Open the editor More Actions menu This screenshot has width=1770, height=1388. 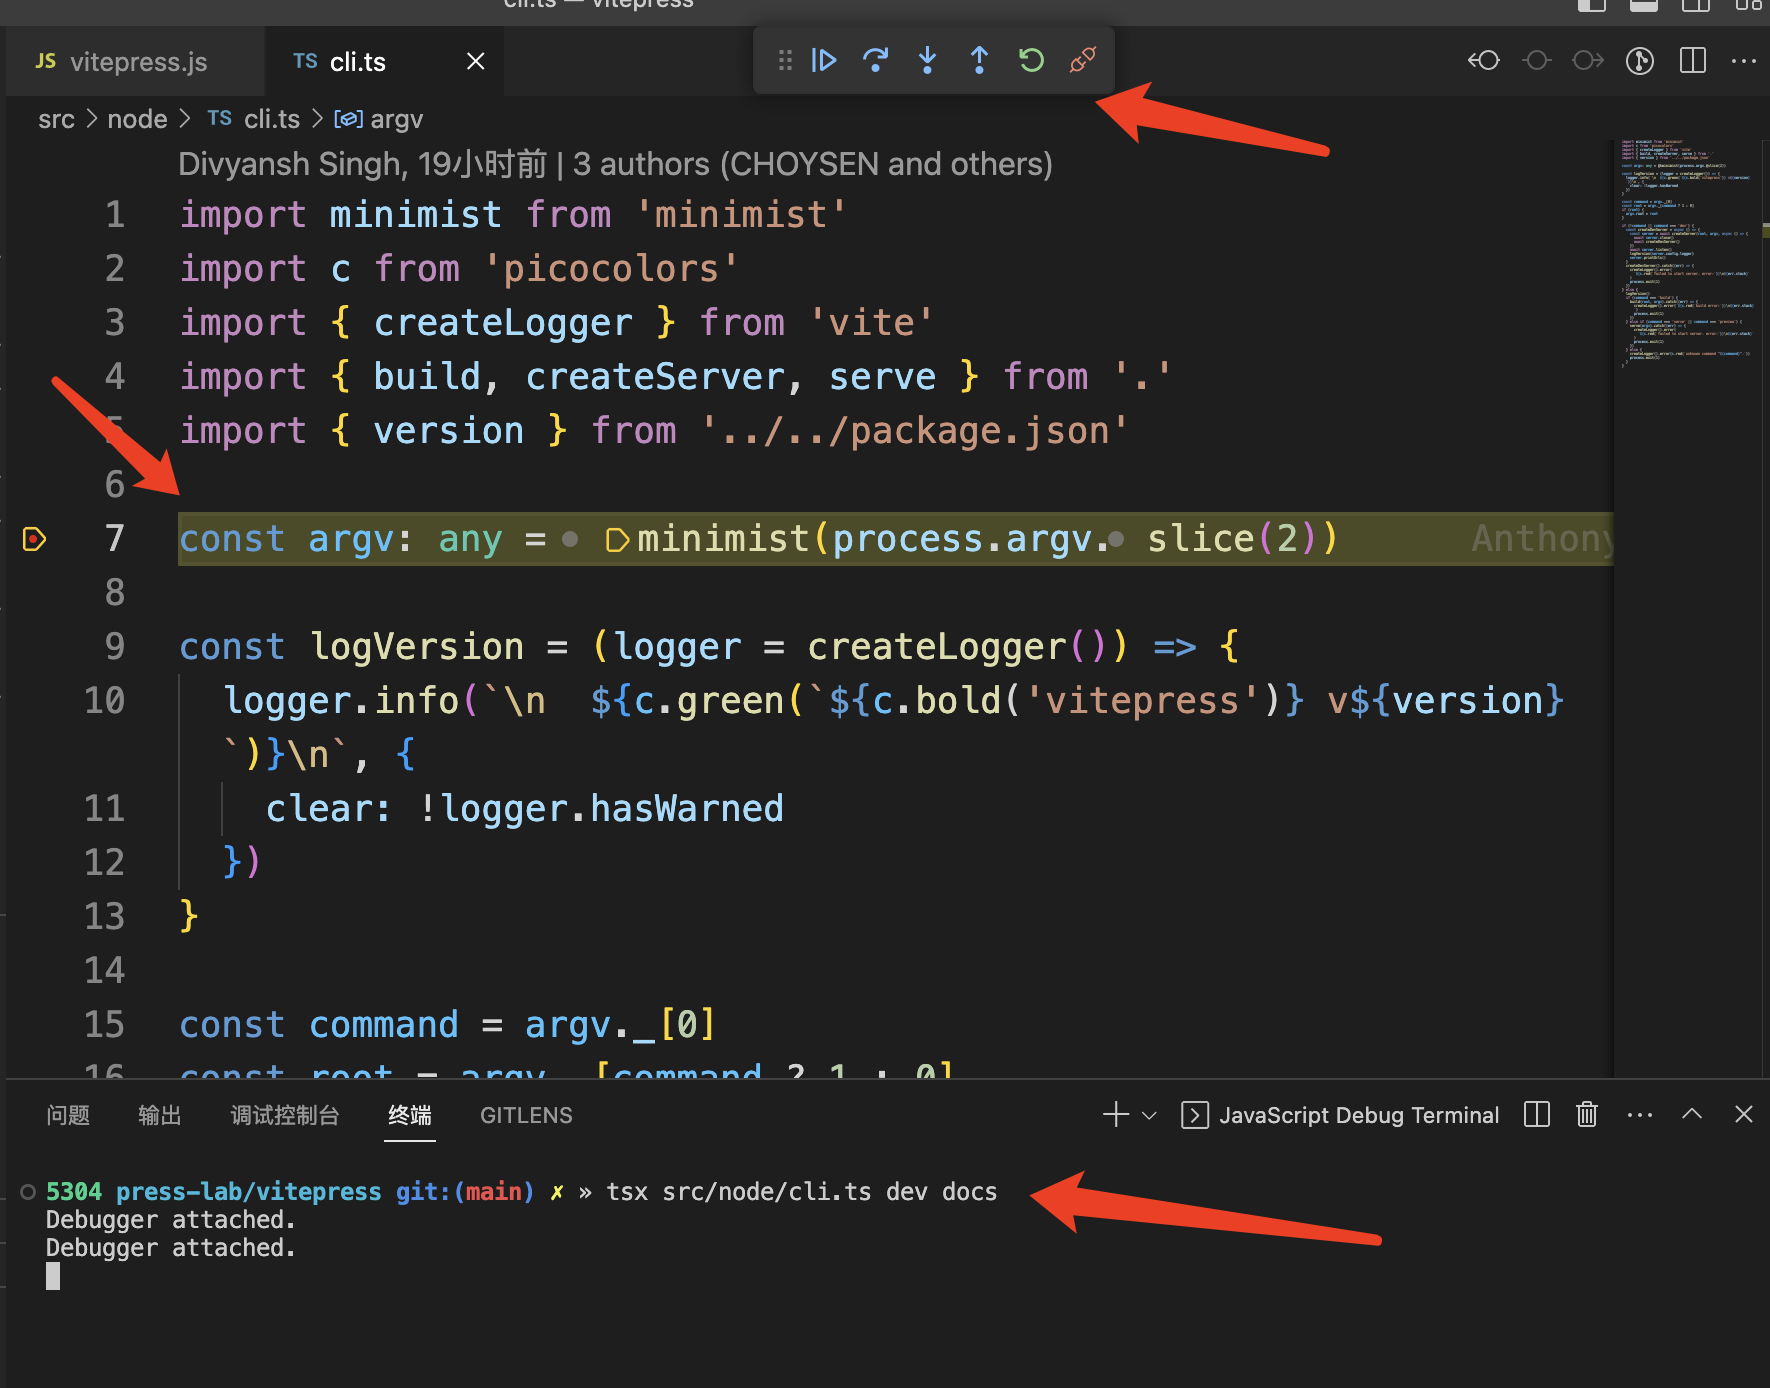1744,61
